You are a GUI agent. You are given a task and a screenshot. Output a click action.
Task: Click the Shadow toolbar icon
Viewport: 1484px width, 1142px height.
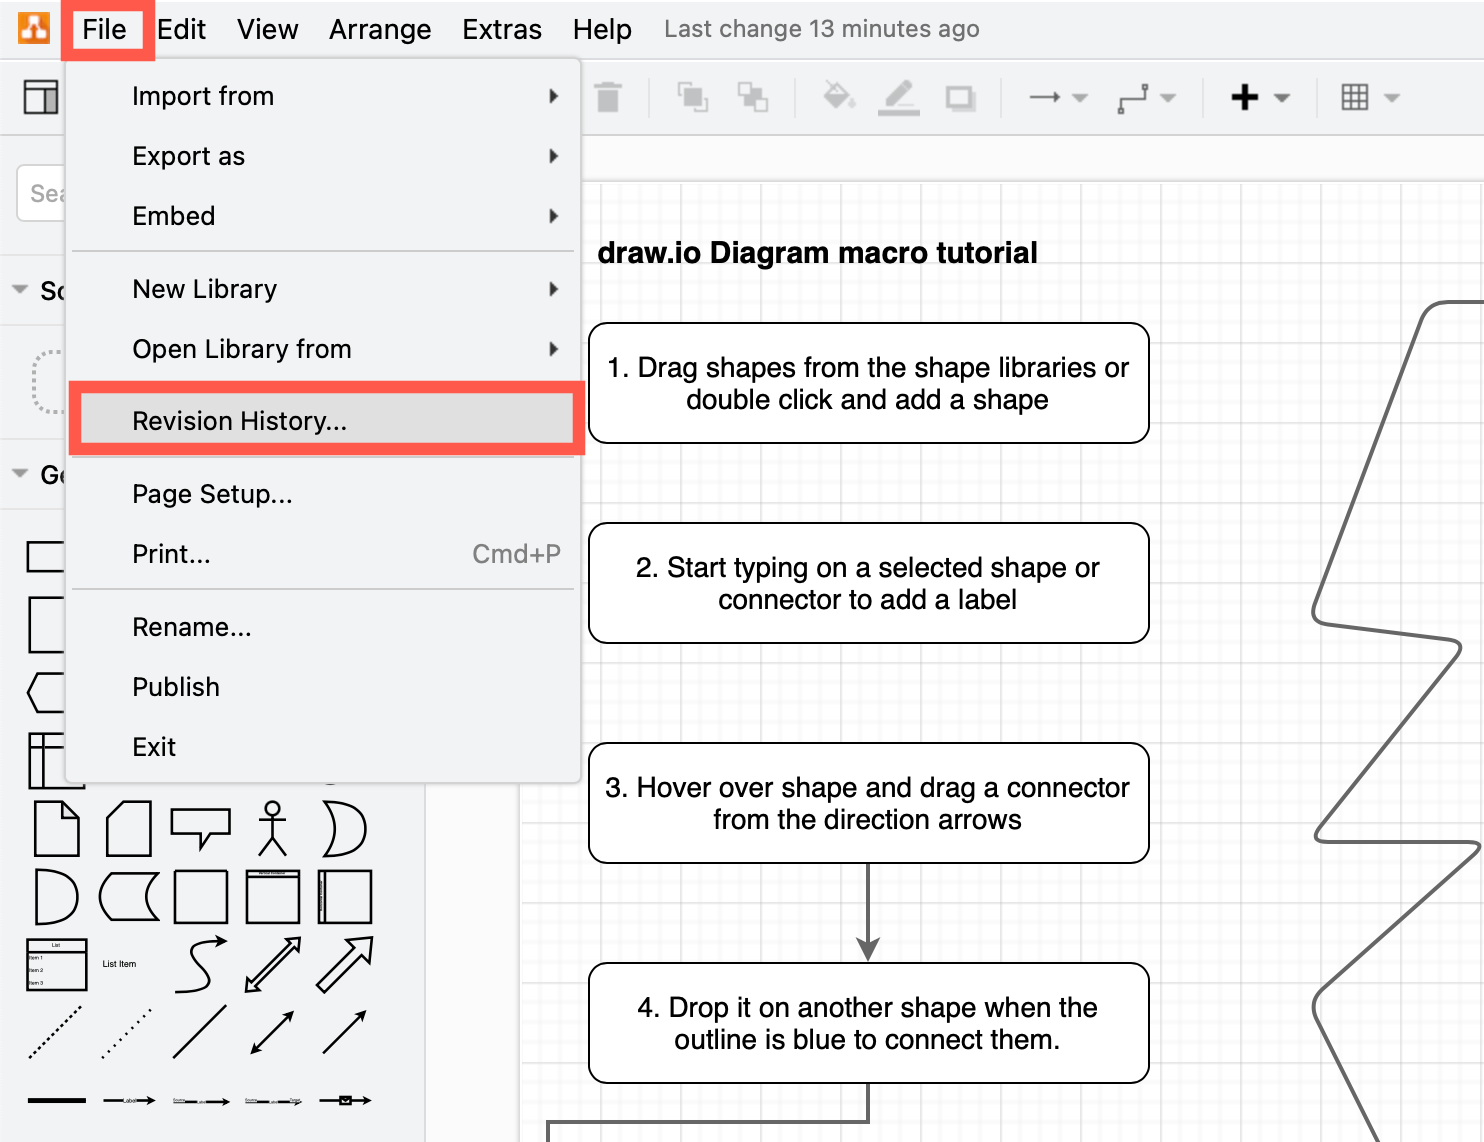click(959, 97)
